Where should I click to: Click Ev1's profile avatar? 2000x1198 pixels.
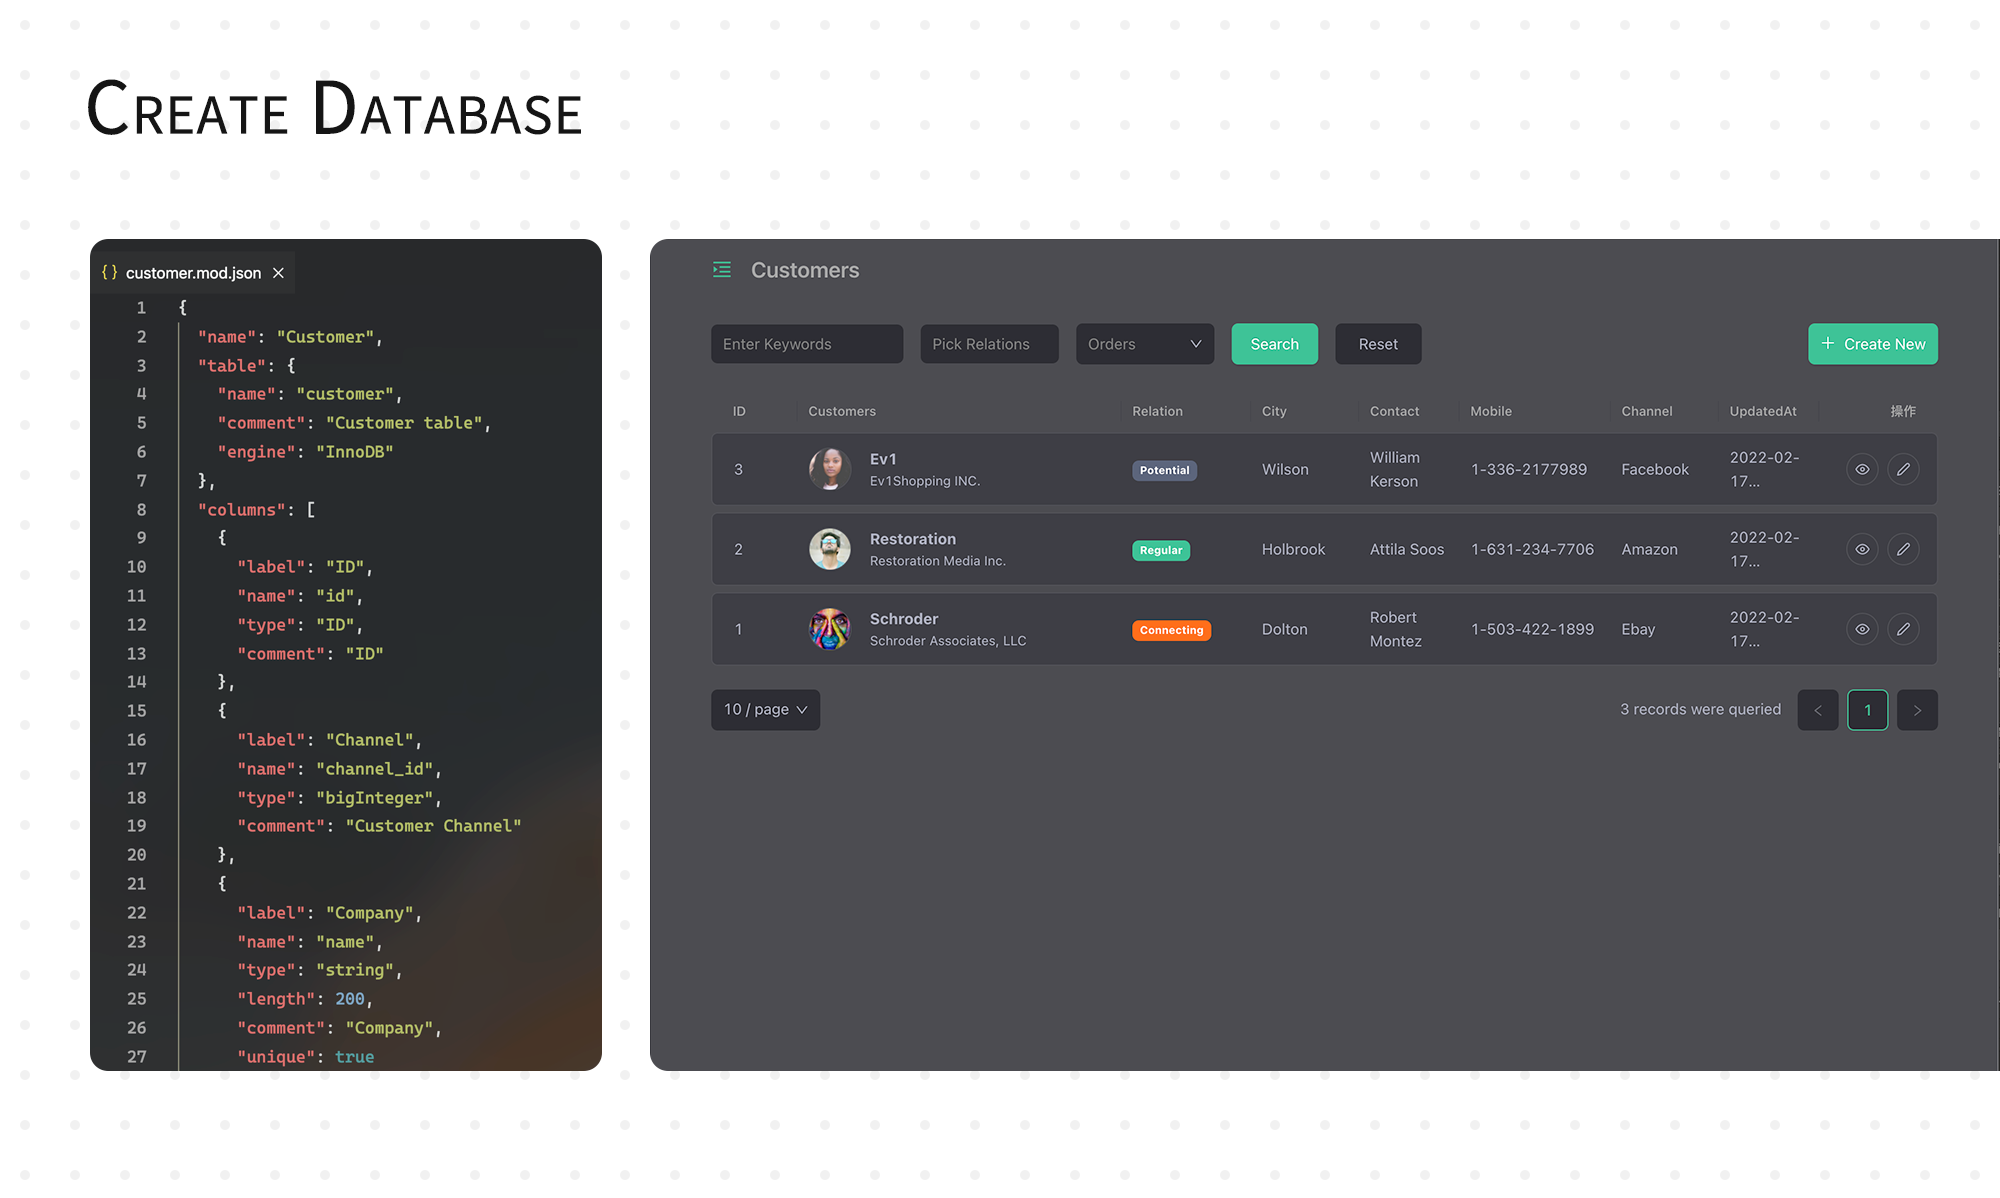click(x=829, y=469)
